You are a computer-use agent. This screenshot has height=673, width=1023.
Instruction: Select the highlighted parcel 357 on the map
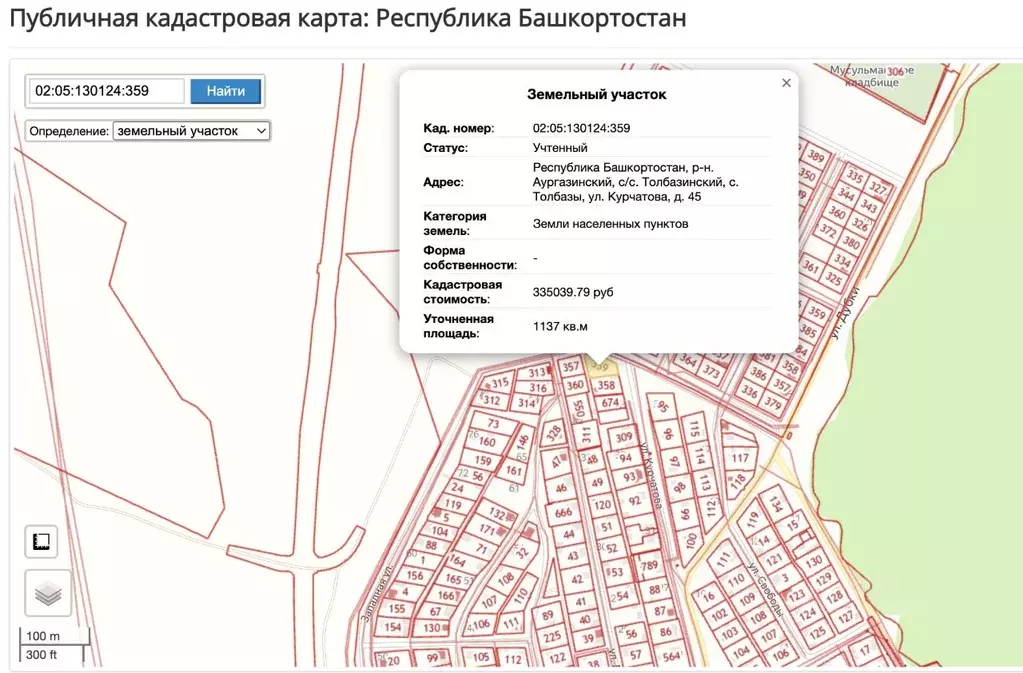pyautogui.click(x=572, y=367)
